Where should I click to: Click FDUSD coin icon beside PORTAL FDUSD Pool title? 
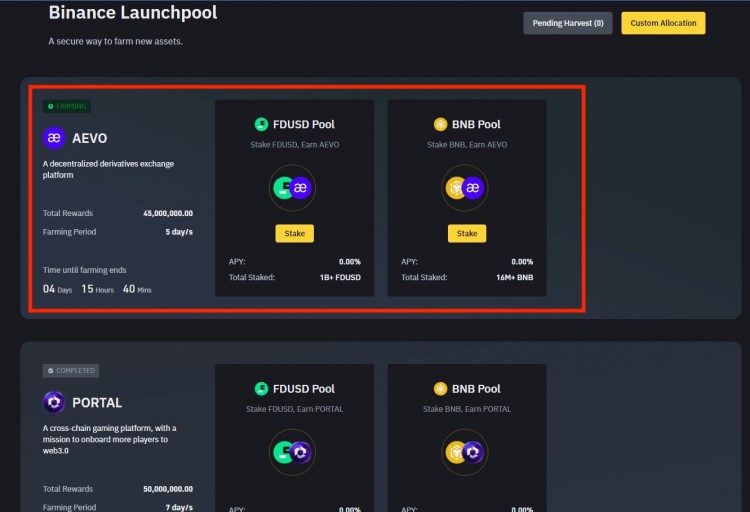click(261, 389)
